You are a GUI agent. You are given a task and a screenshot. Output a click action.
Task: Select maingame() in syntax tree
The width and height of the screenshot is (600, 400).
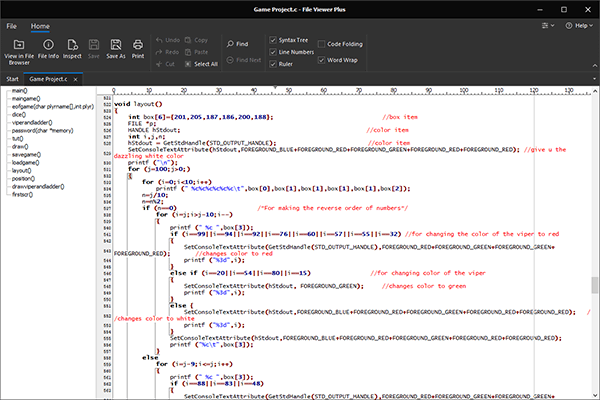[x=26, y=99]
